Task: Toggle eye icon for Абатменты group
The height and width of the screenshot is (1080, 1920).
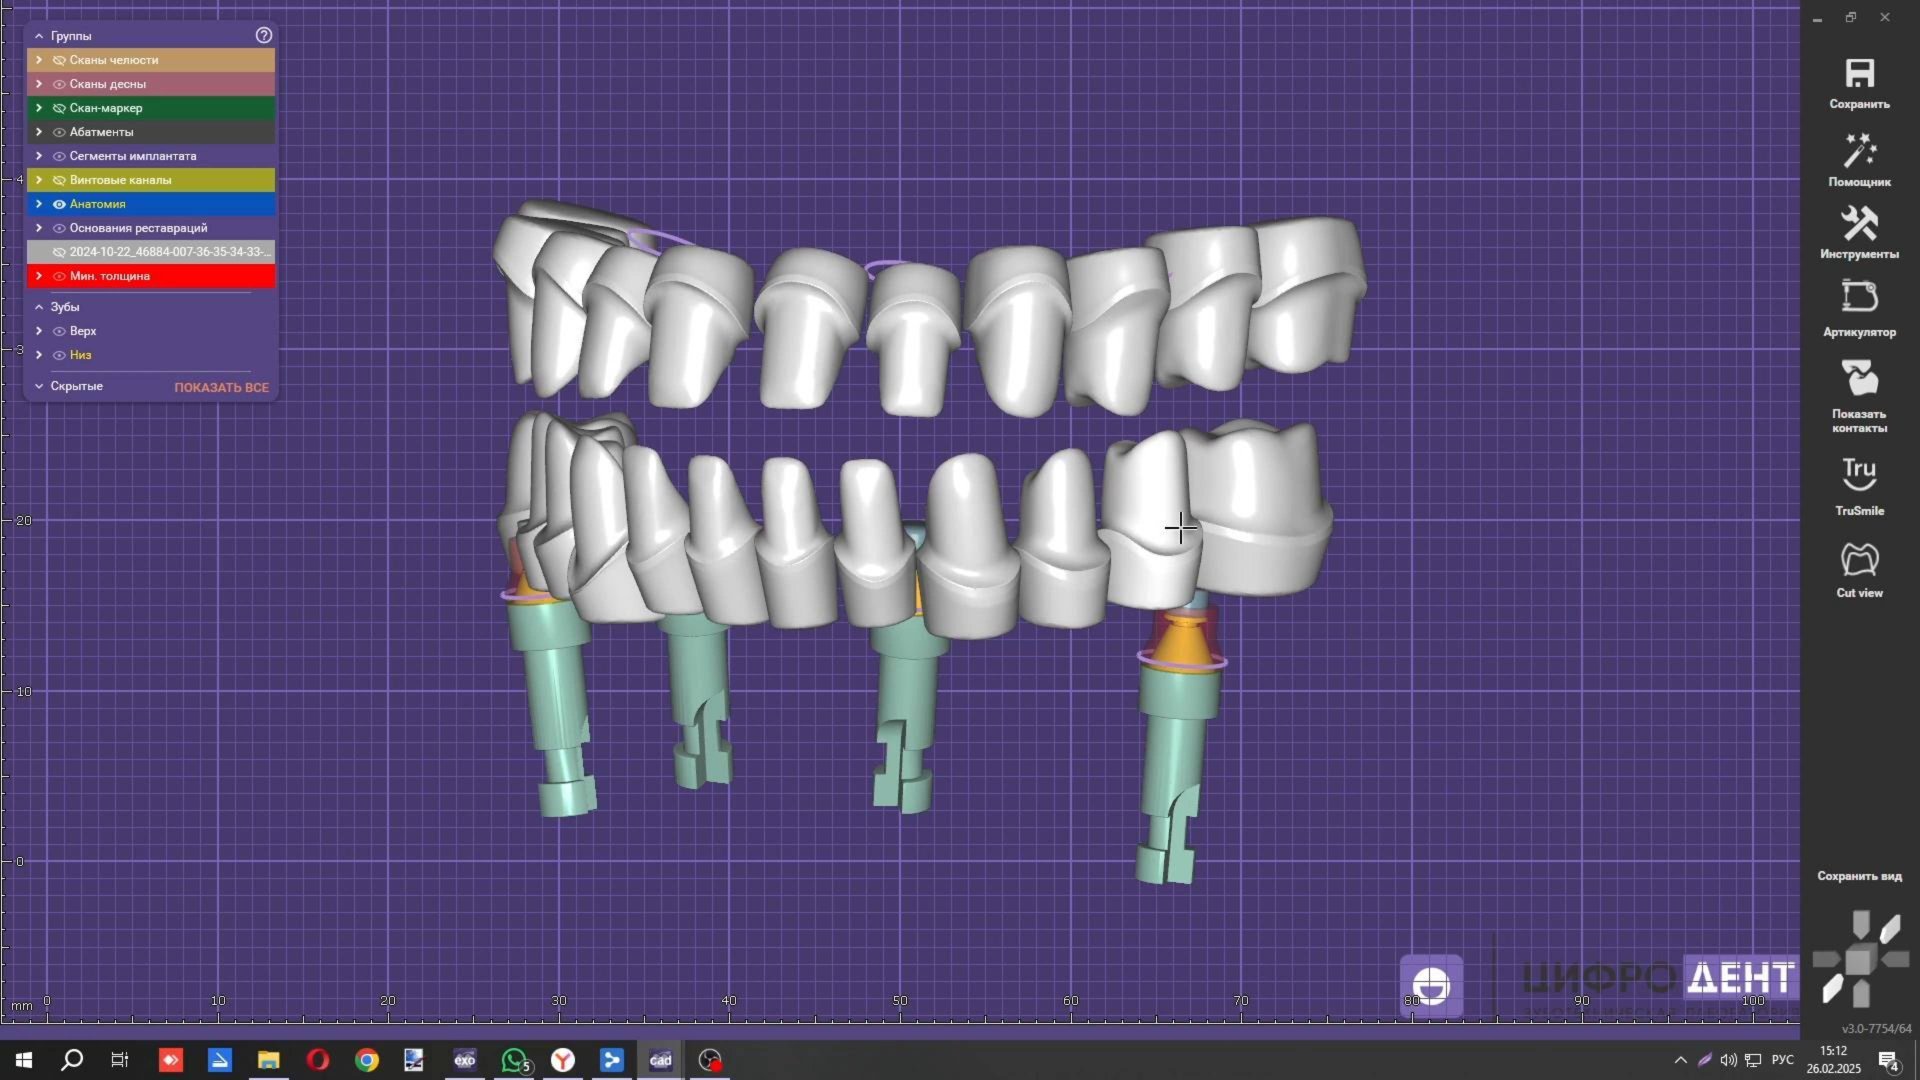Action: [x=59, y=132]
